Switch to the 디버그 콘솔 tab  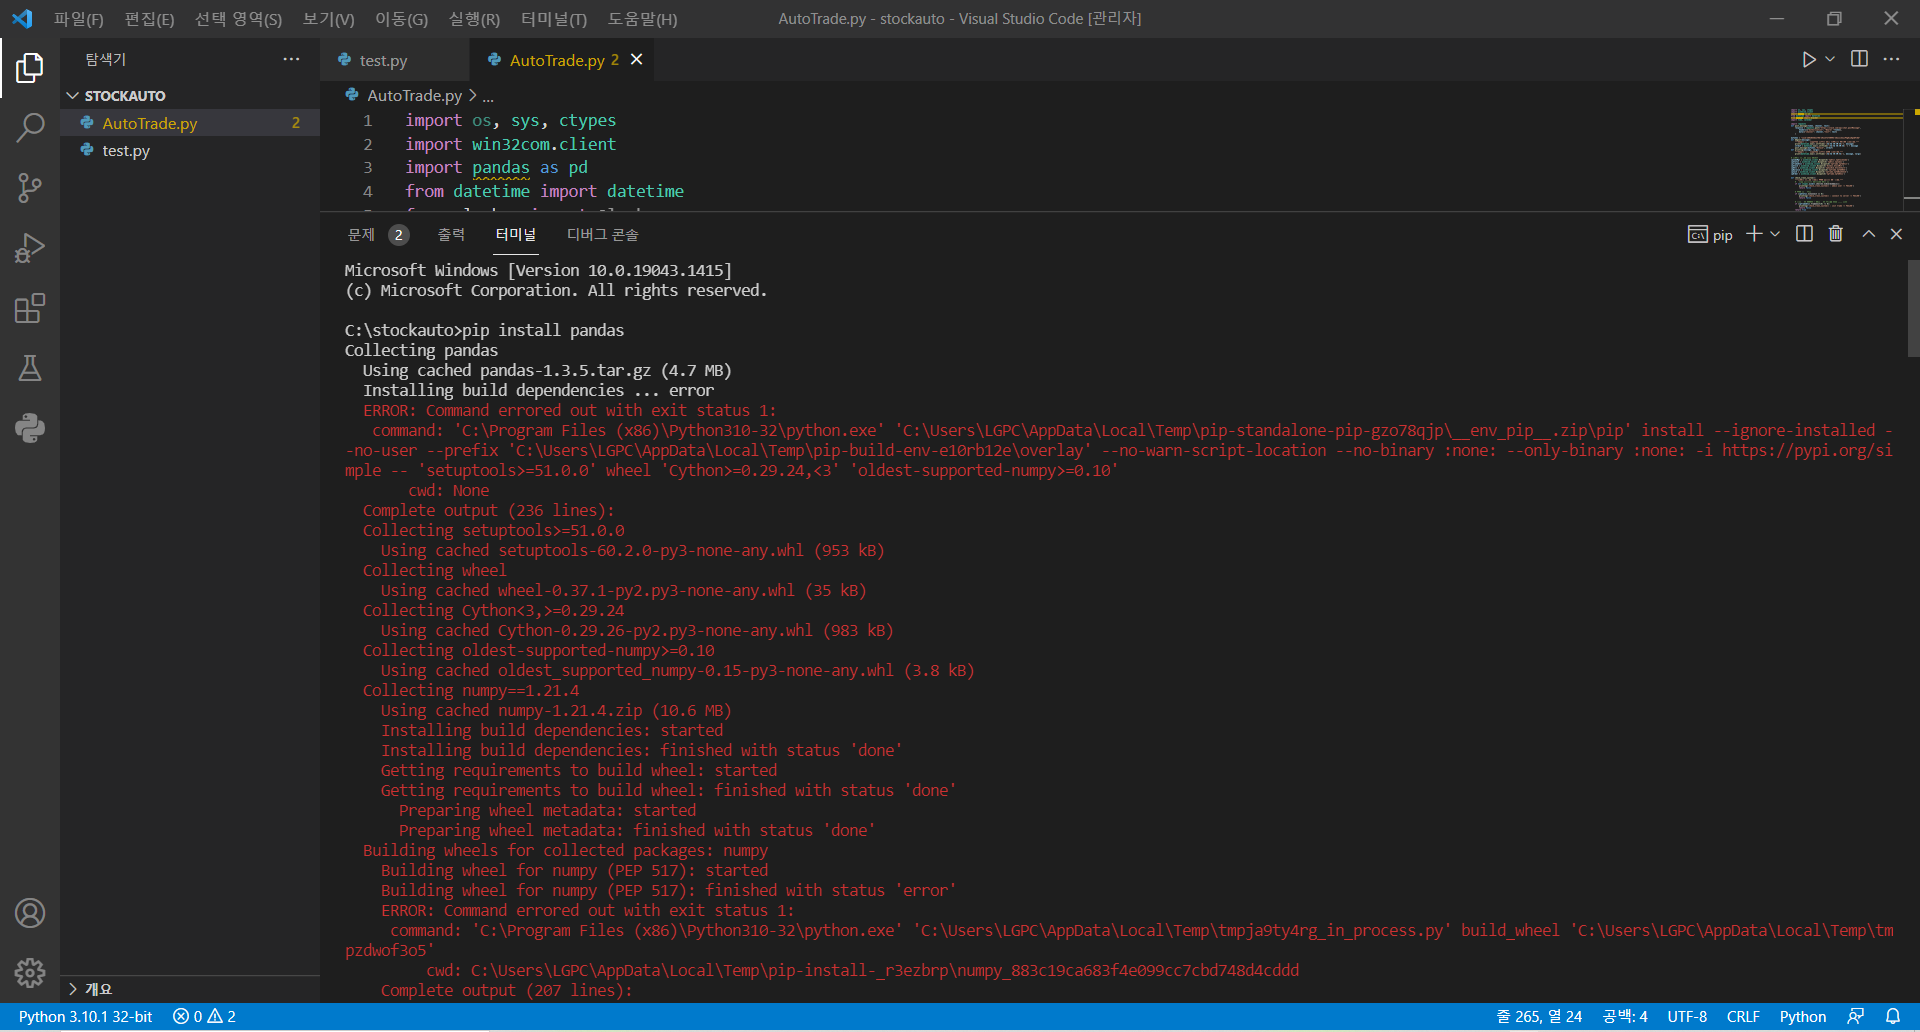point(602,234)
